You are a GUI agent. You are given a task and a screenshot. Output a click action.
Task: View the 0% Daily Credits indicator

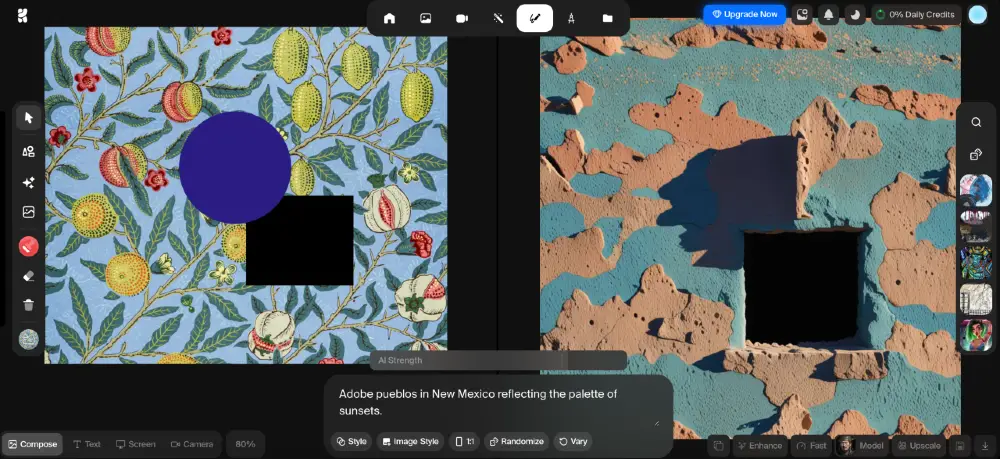[916, 15]
